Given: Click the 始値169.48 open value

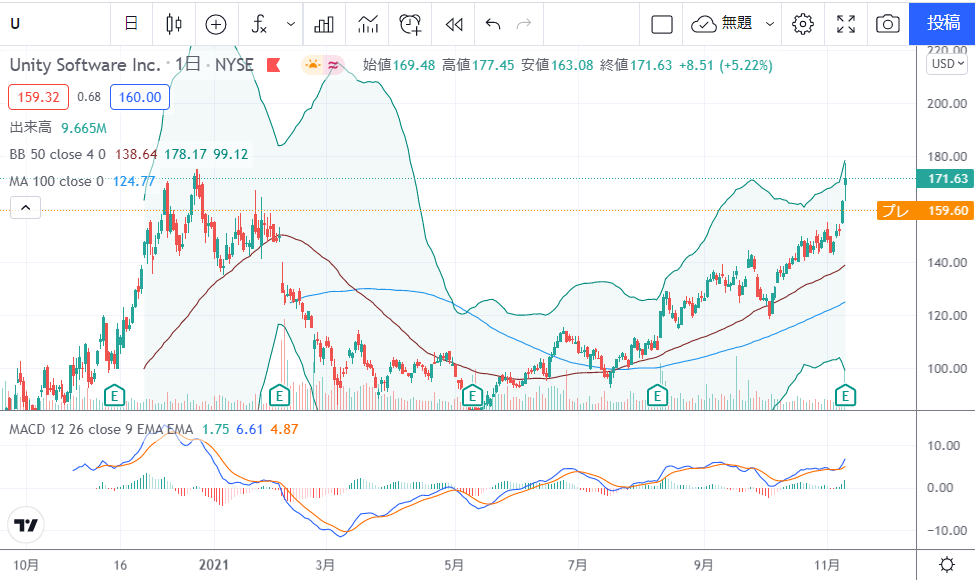Looking at the screenshot, I should pos(399,65).
